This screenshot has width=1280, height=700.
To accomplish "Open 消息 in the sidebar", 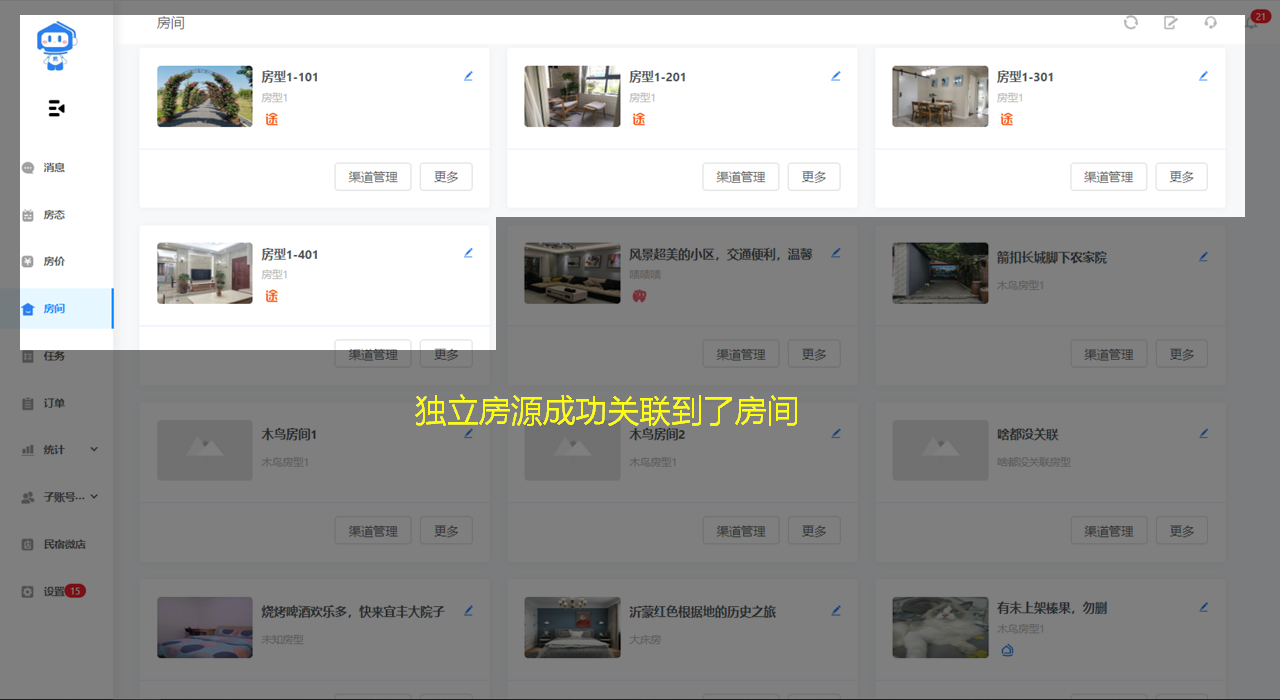I will tap(56, 168).
